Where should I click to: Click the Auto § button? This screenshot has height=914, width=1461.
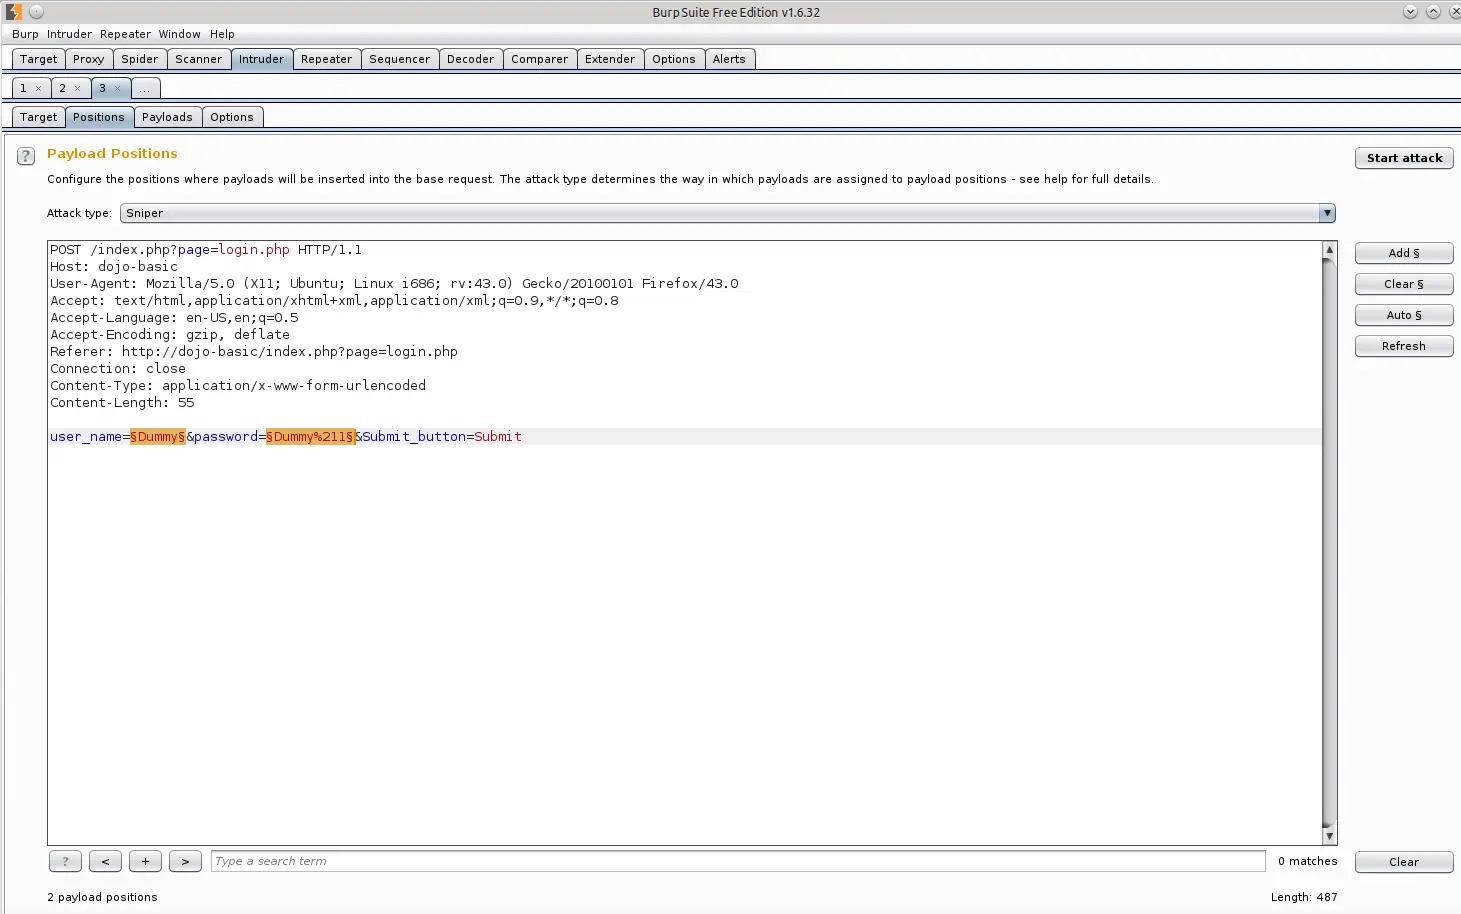pos(1404,315)
